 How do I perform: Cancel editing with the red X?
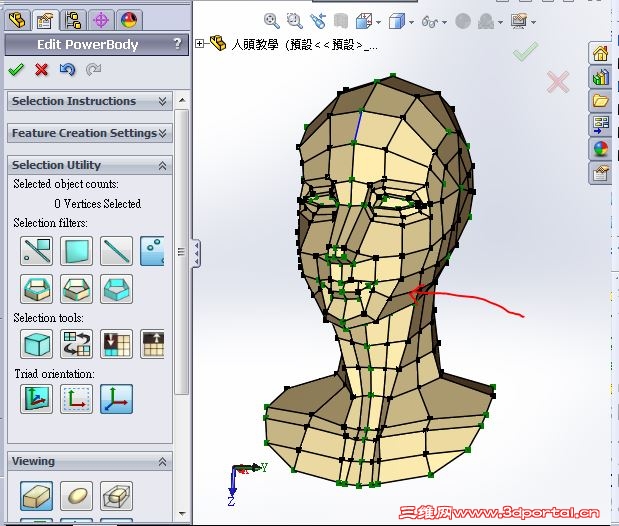41,70
